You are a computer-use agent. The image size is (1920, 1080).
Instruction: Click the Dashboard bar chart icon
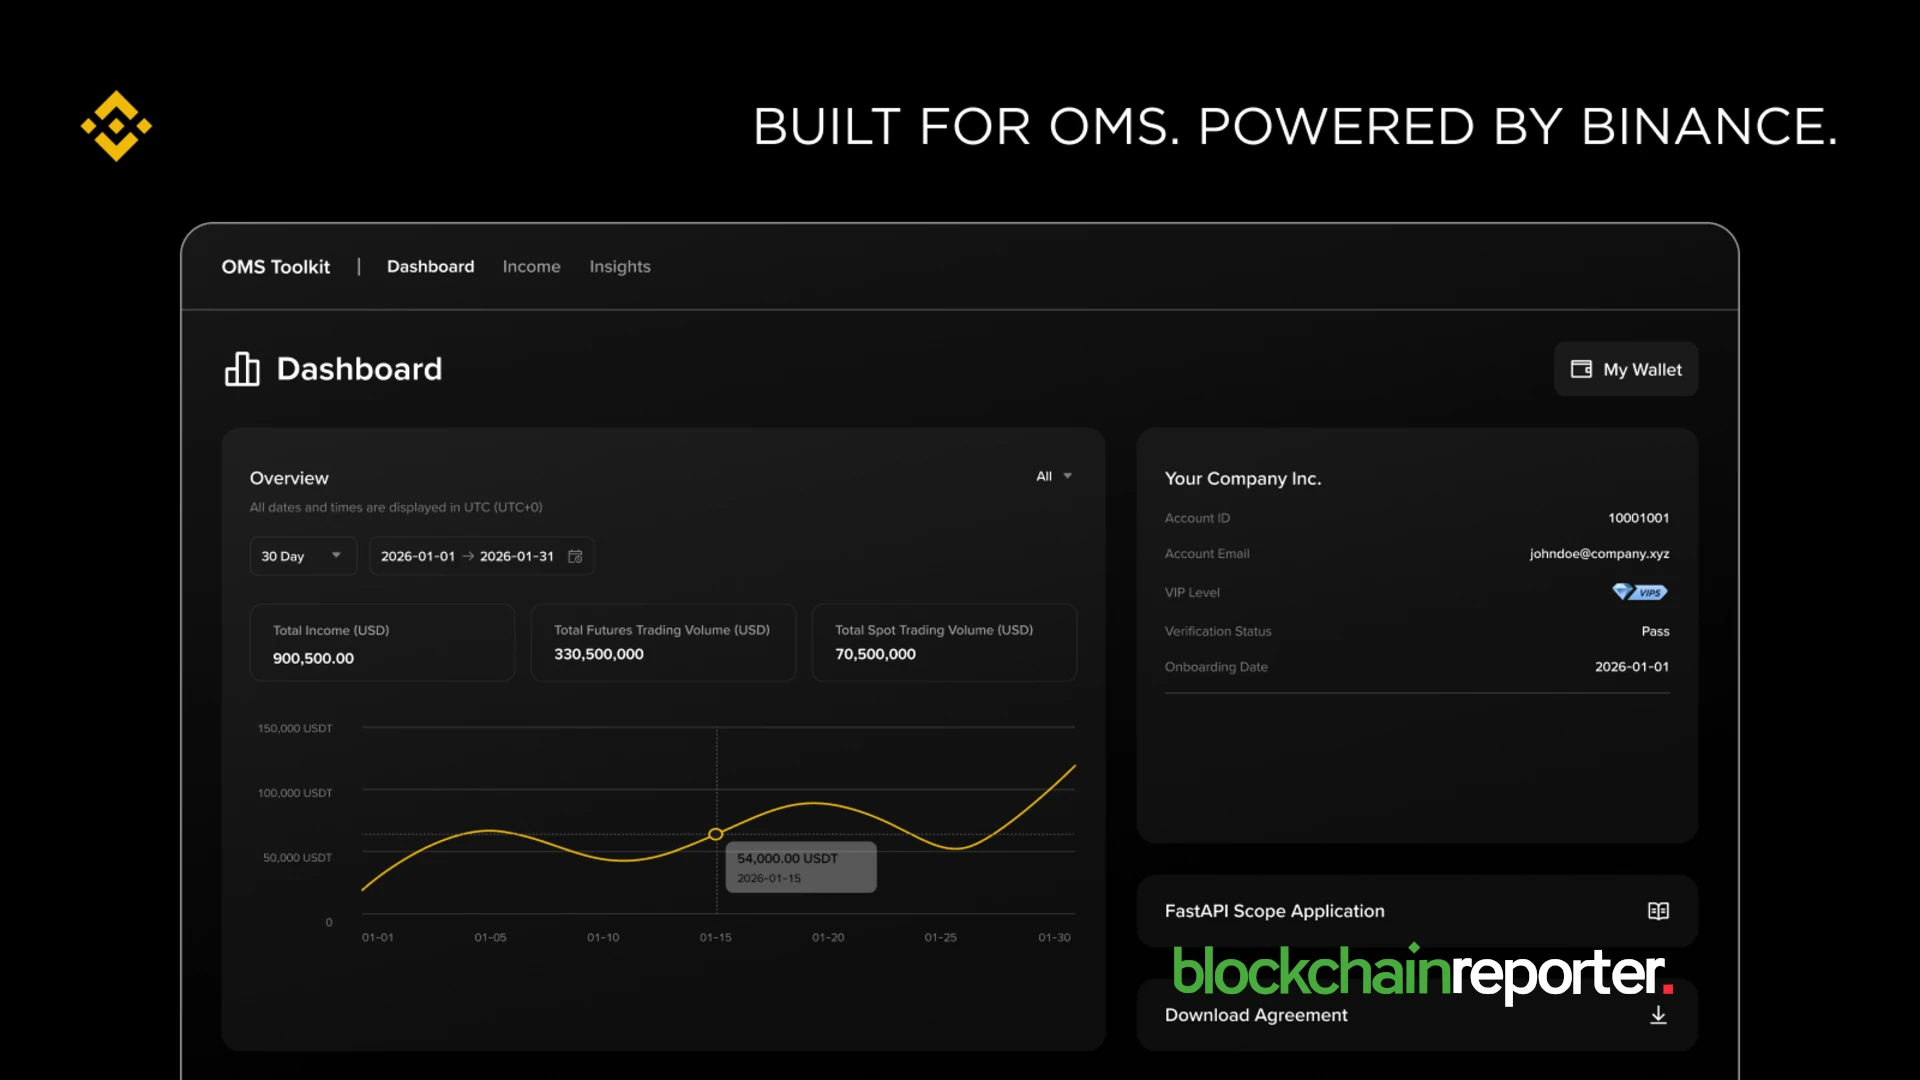pos(242,369)
